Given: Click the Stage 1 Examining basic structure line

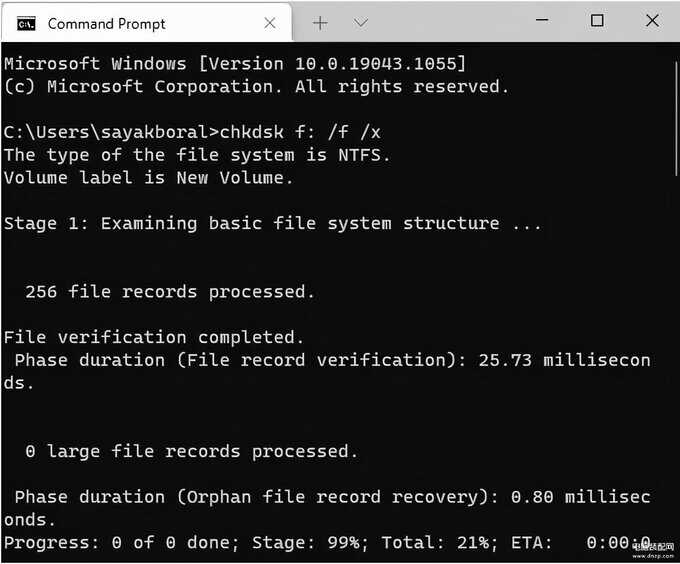Looking at the screenshot, I should click(272, 224).
